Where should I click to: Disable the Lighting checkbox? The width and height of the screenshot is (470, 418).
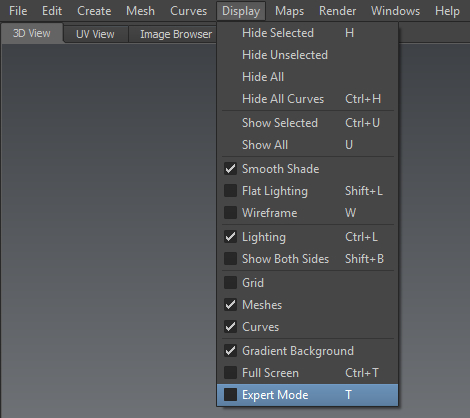(230, 237)
